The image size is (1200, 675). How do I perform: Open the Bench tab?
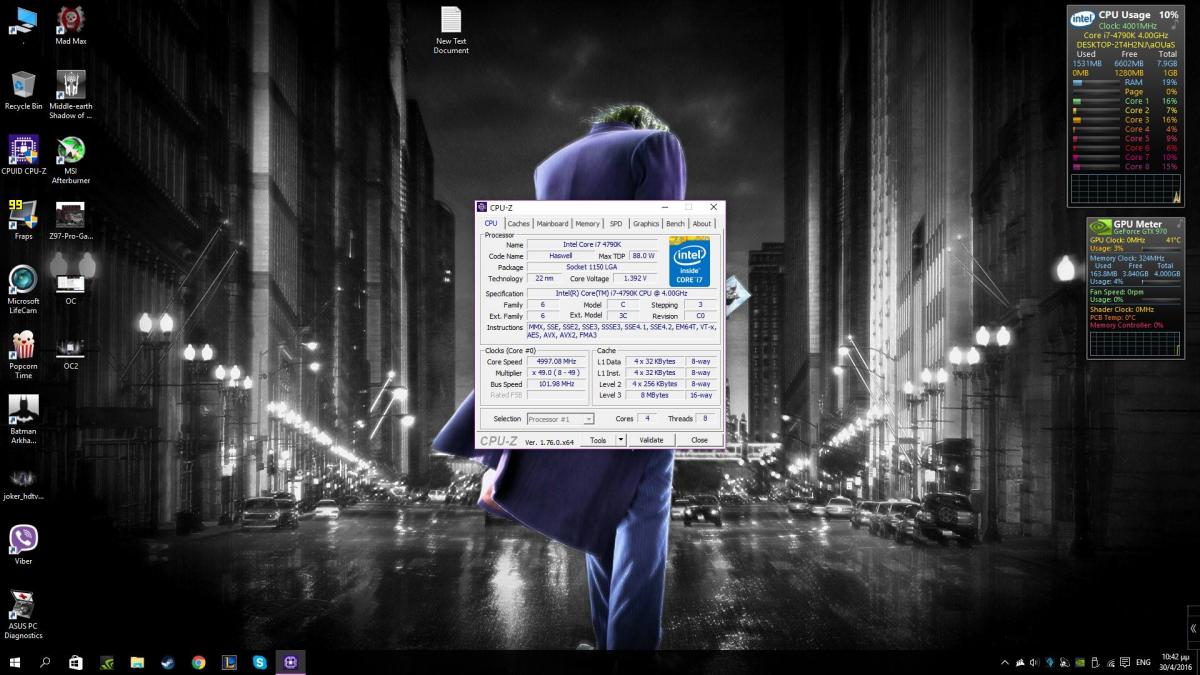tap(676, 223)
